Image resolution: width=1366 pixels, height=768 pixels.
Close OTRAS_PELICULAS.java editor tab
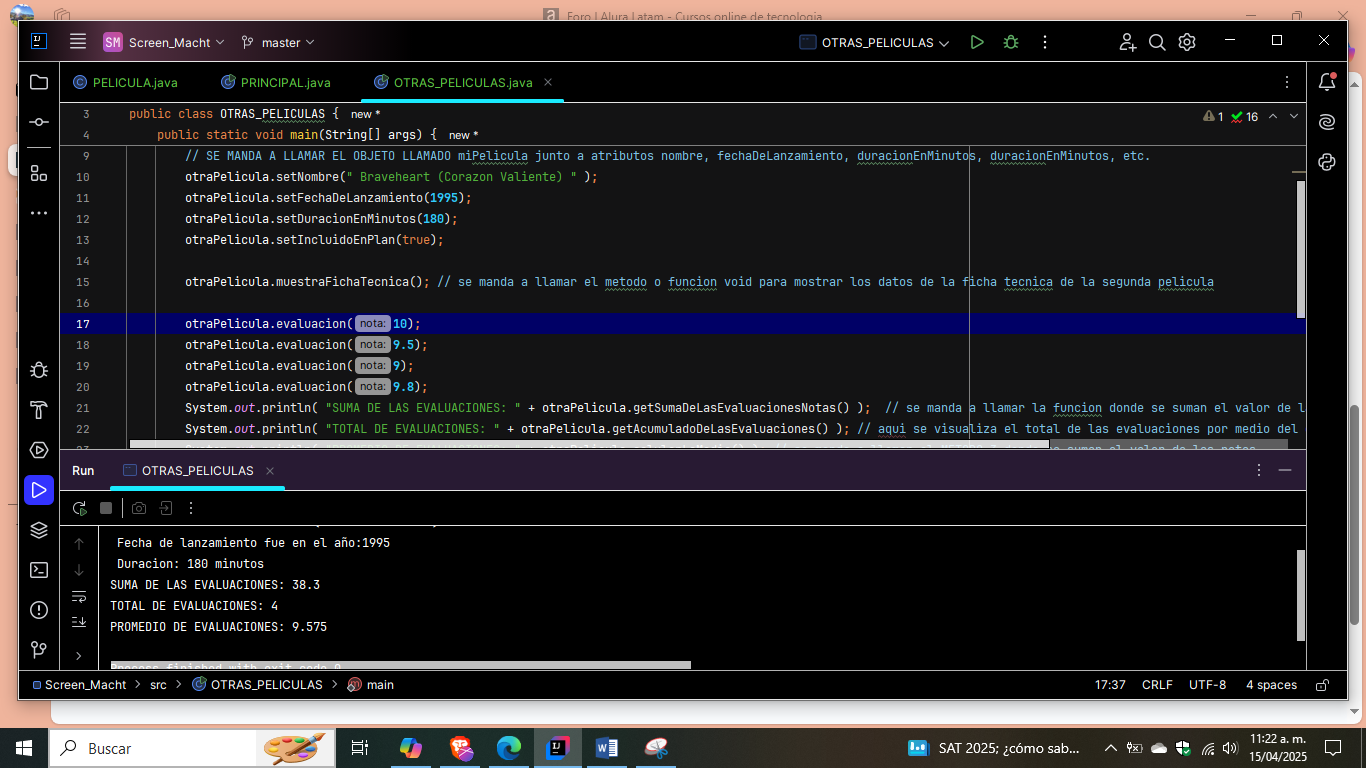click(x=548, y=82)
